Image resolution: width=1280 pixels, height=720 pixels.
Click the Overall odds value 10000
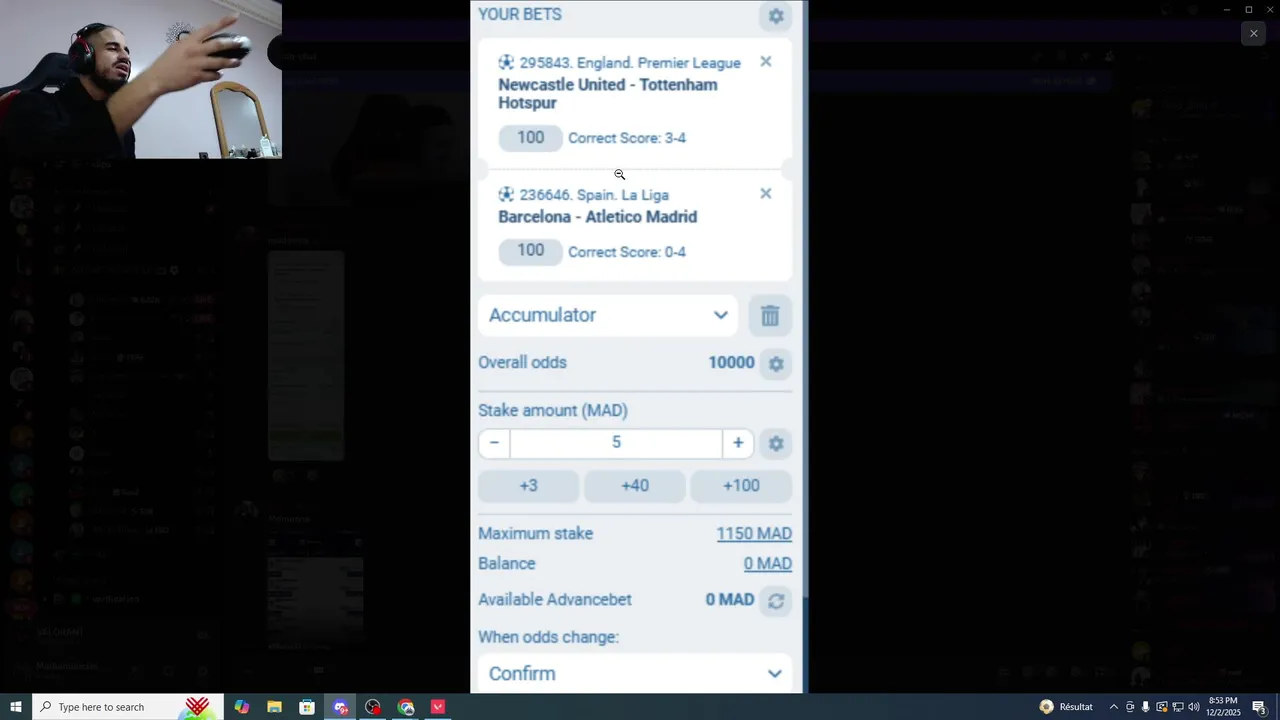pyautogui.click(x=731, y=363)
